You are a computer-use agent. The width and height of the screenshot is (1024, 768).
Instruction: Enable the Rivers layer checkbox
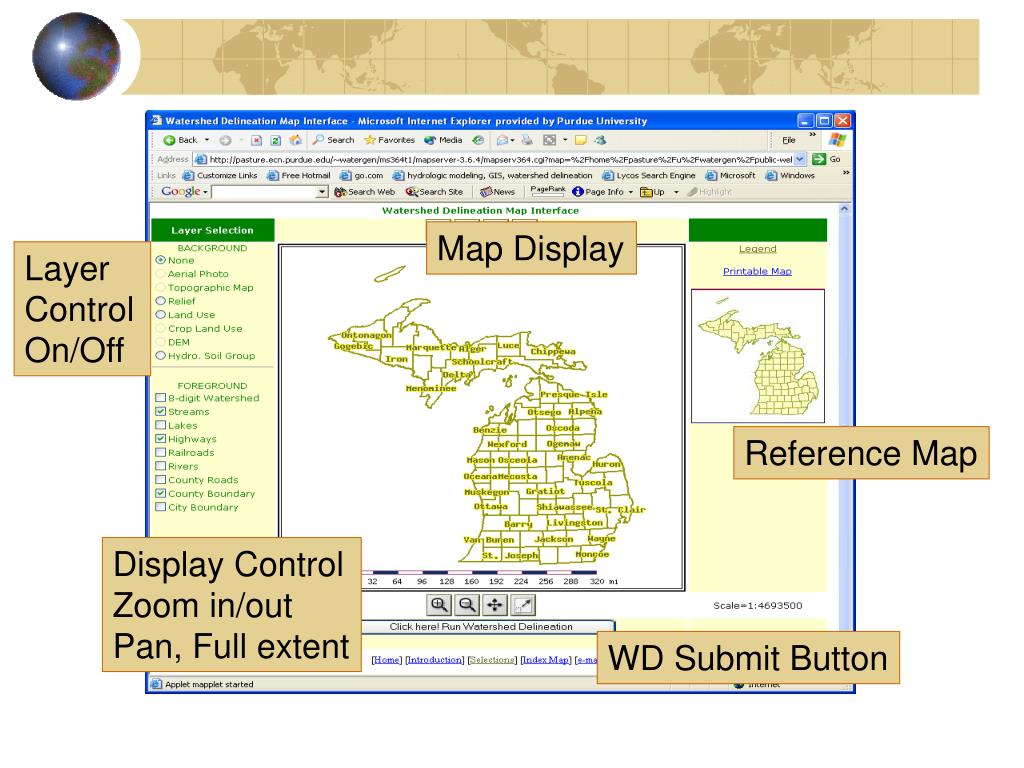pos(161,466)
